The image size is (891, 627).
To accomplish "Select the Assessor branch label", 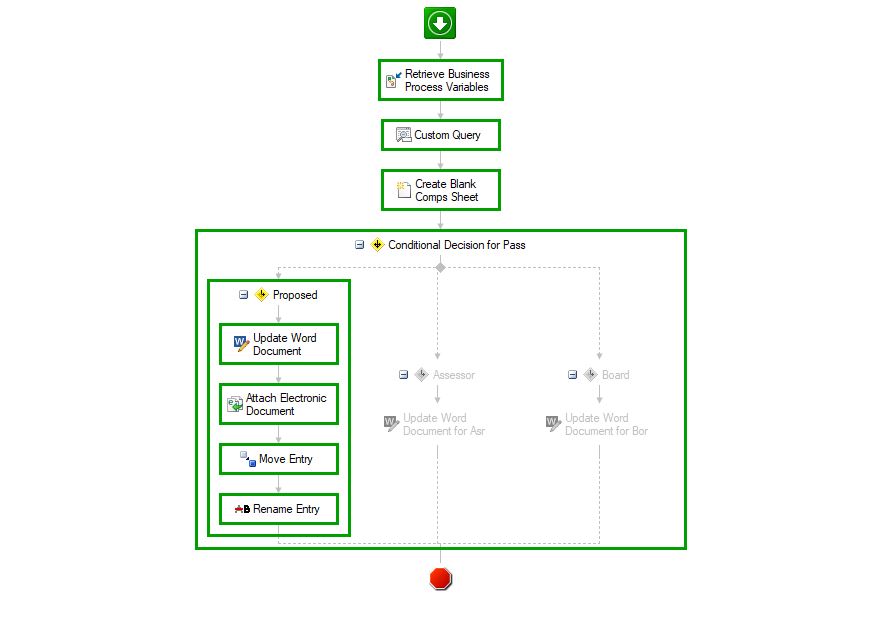I will click(x=453, y=375).
